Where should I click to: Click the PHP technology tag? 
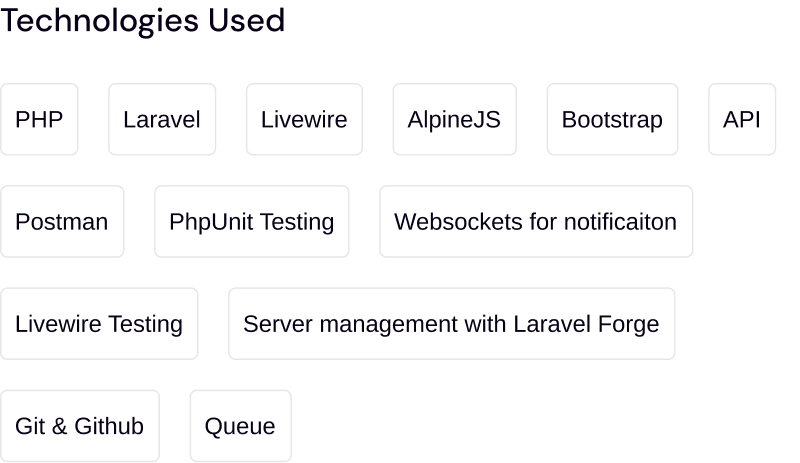[39, 120]
